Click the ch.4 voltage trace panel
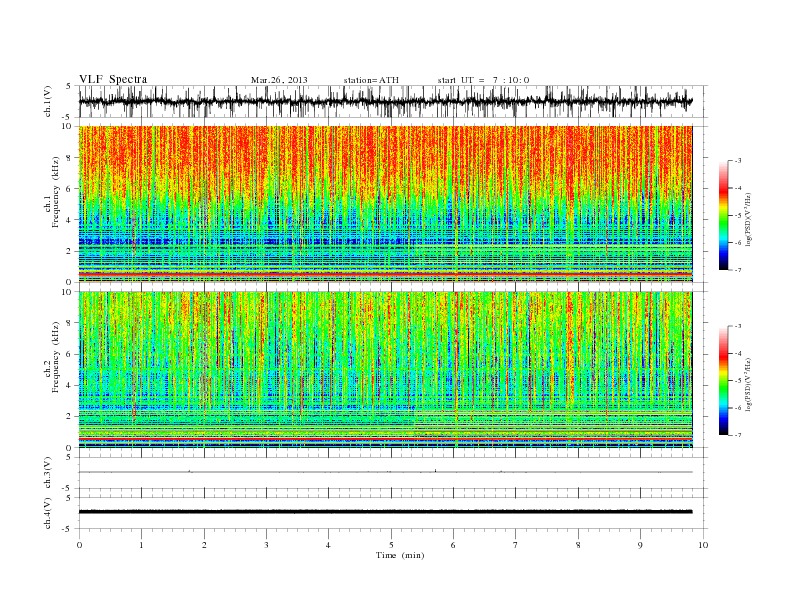The height and width of the screenshot is (612, 792). pyautogui.click(x=392, y=513)
